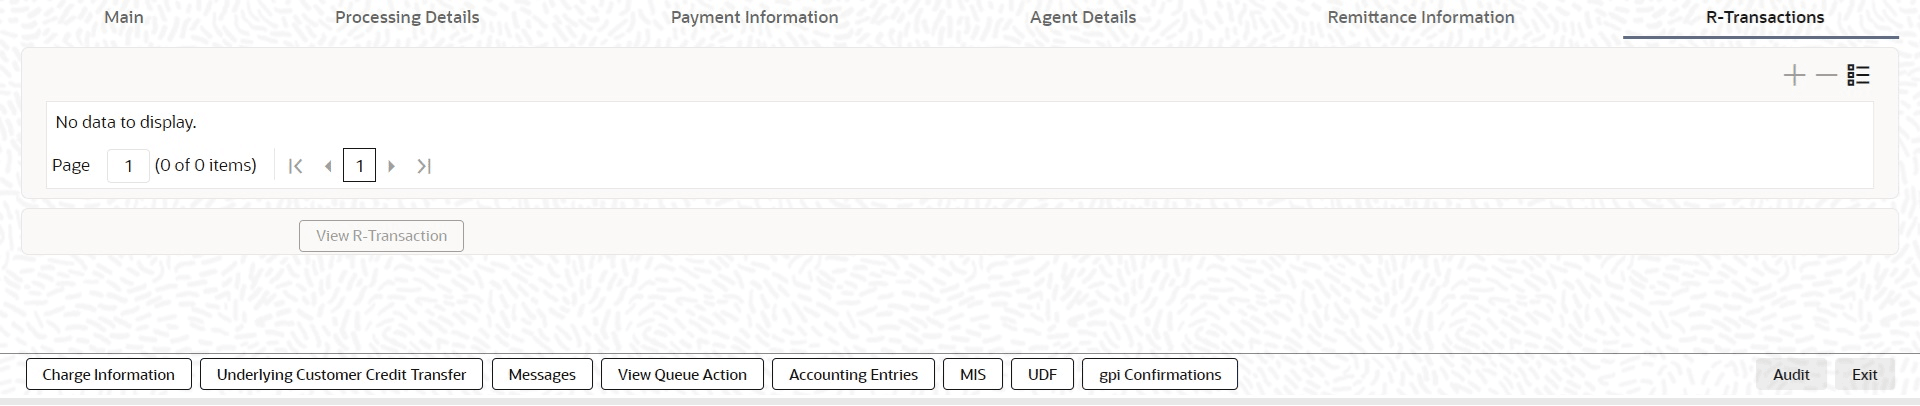1920x406 pixels.
Task: Go to previous page arrow
Action: (x=328, y=166)
